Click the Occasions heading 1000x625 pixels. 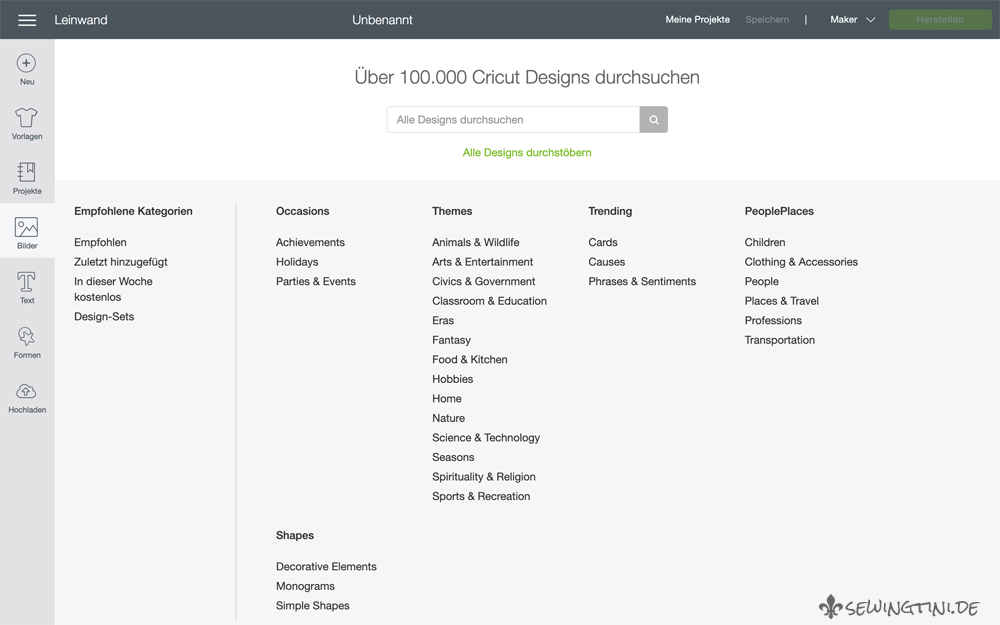pyautogui.click(x=302, y=211)
